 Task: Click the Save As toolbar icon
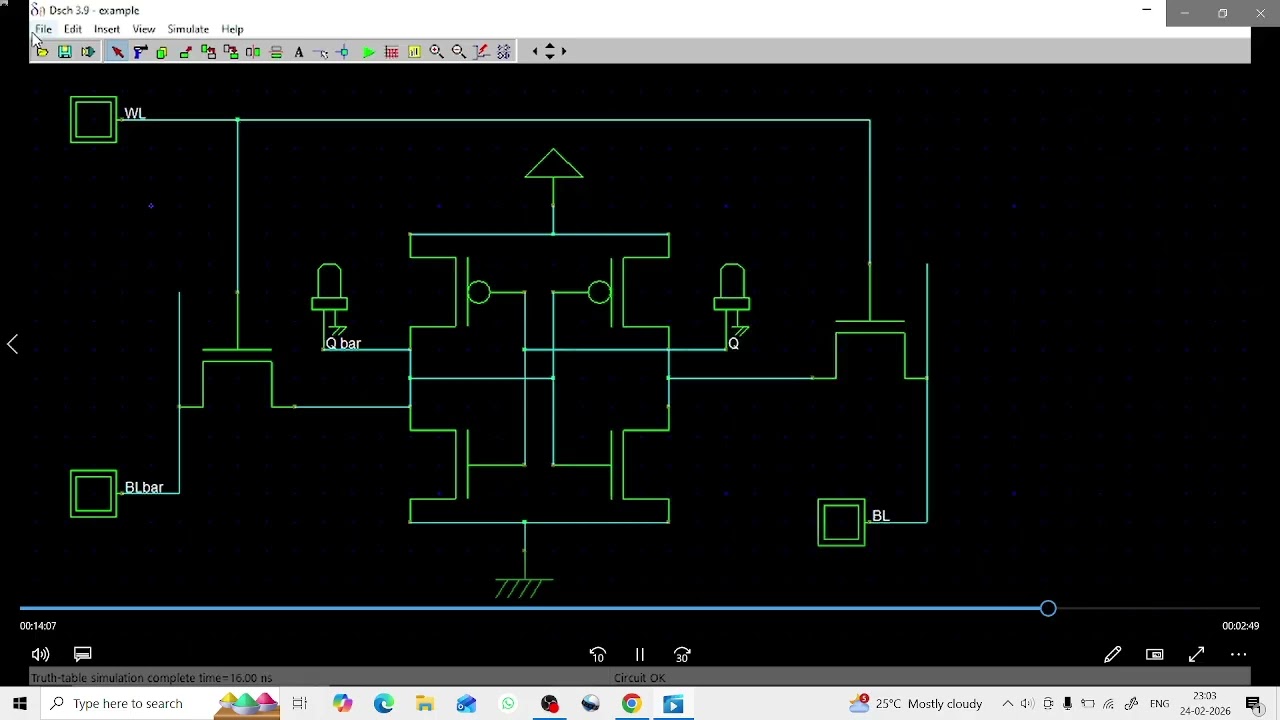pyautogui.click(x=87, y=51)
